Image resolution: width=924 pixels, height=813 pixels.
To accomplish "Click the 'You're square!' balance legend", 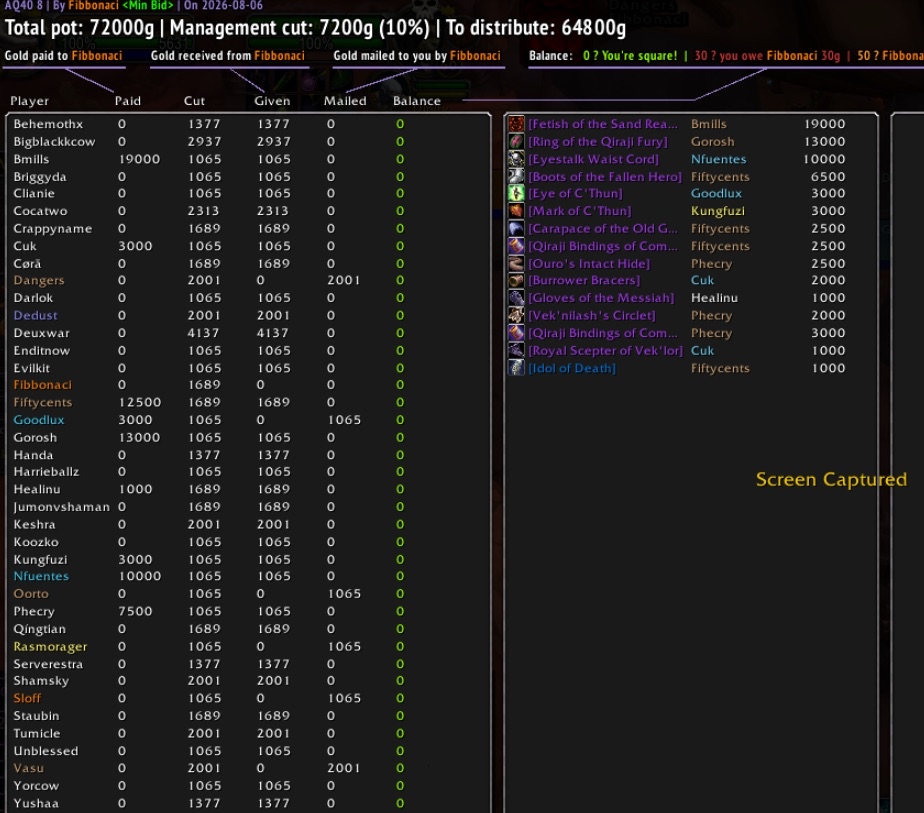I will point(630,56).
